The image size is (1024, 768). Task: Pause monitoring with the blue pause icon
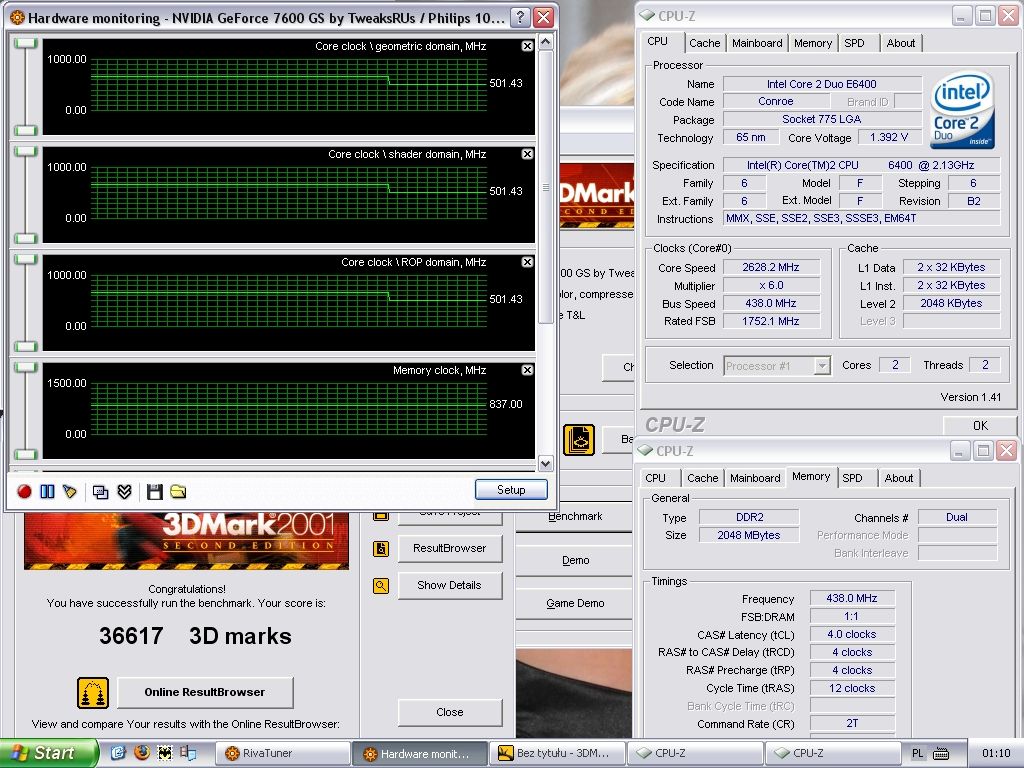[47, 491]
